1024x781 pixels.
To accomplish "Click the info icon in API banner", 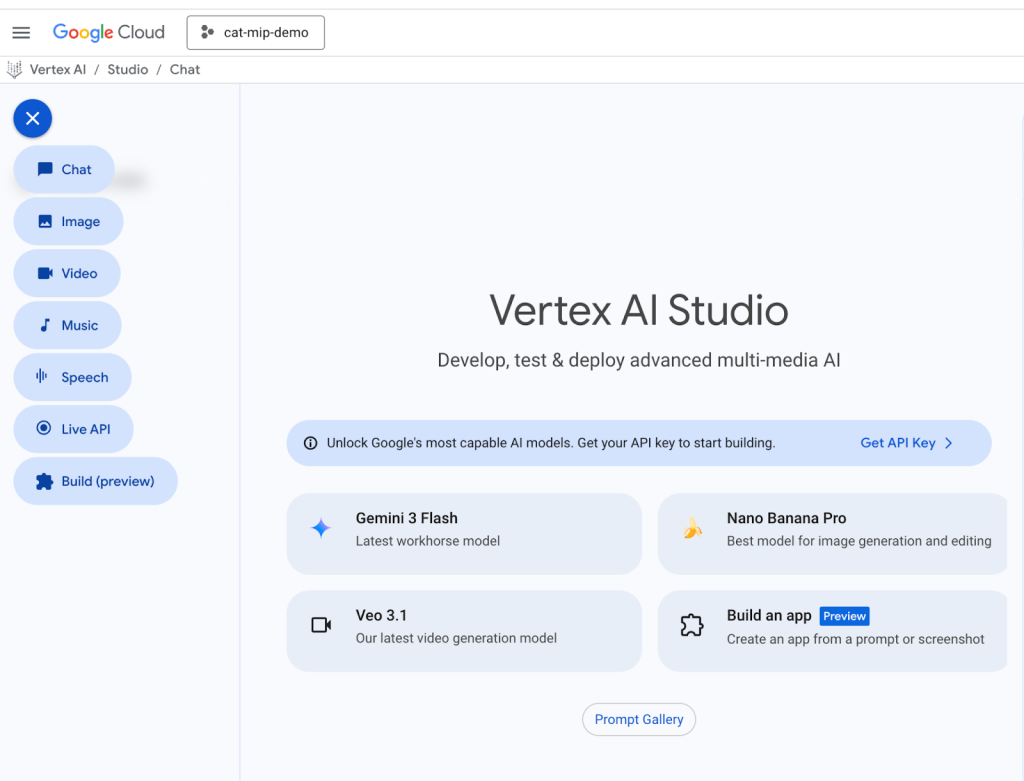I will (x=310, y=443).
